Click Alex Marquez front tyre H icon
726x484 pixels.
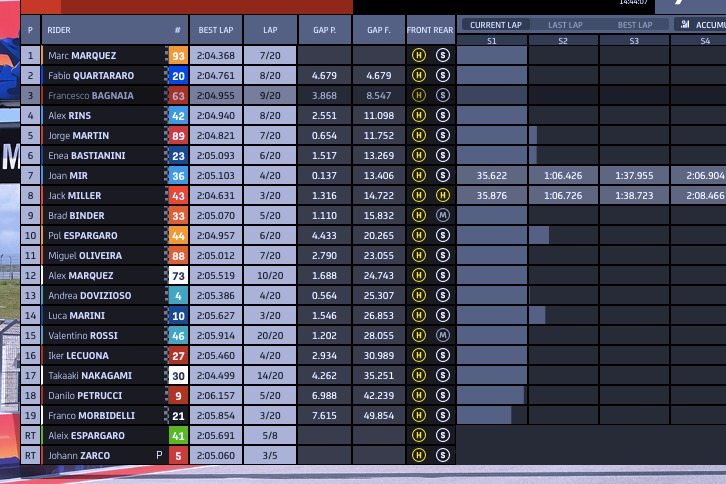(419, 275)
